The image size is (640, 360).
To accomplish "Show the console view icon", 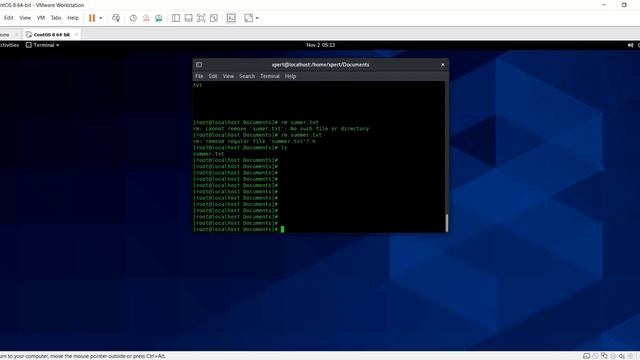I will click(231, 18).
